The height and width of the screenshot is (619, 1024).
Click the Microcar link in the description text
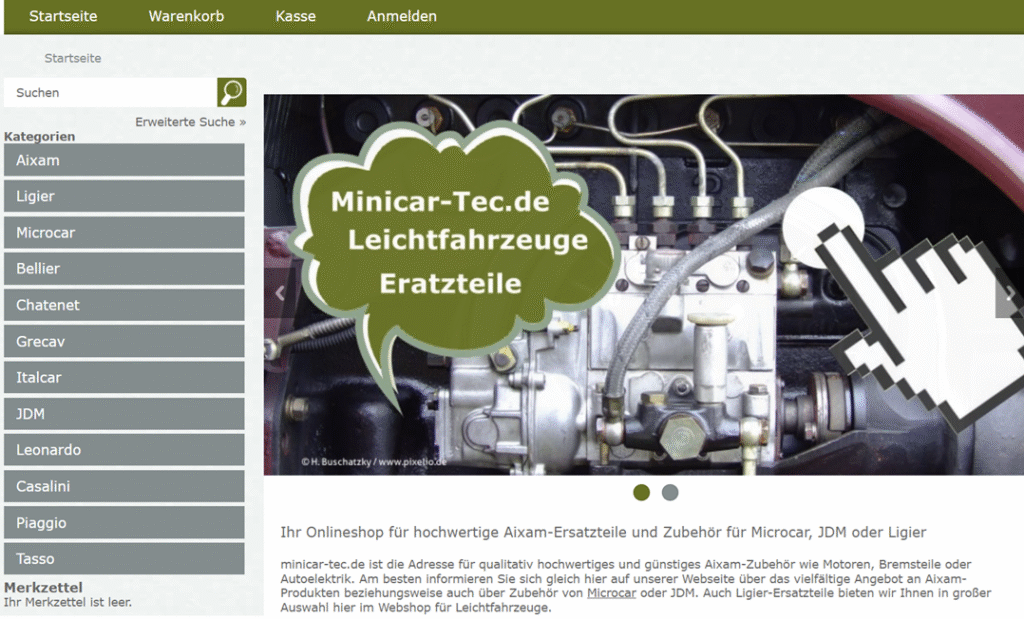[x=612, y=592]
